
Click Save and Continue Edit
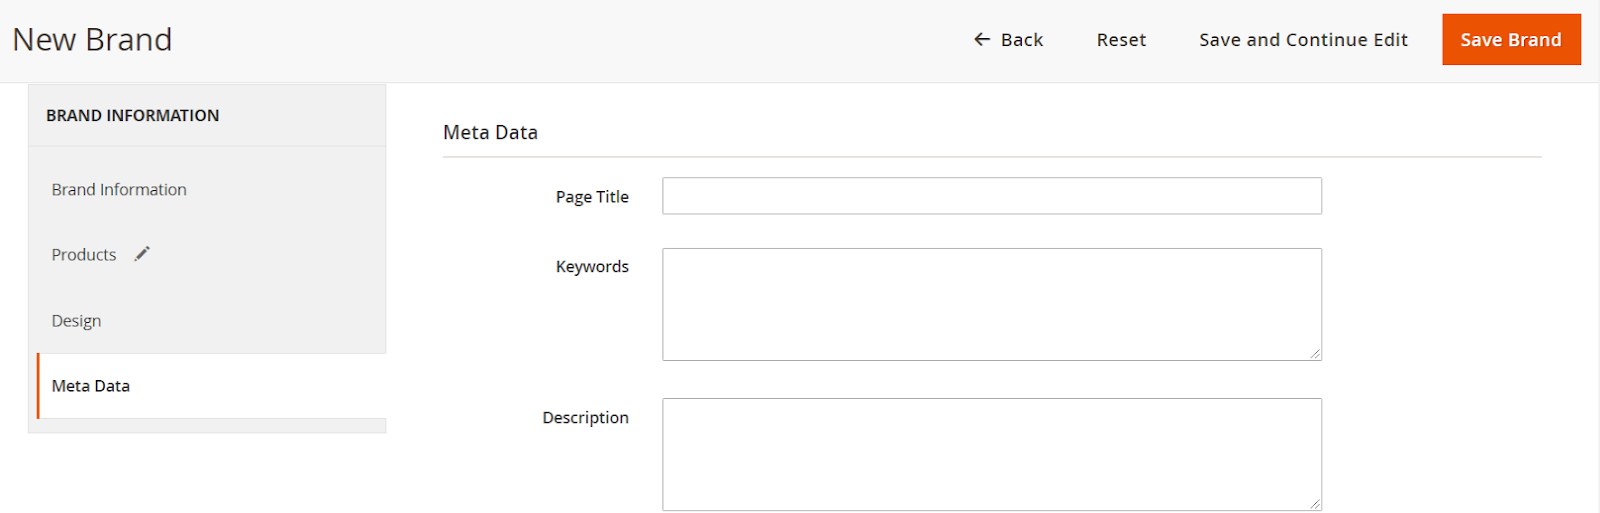tap(1303, 40)
